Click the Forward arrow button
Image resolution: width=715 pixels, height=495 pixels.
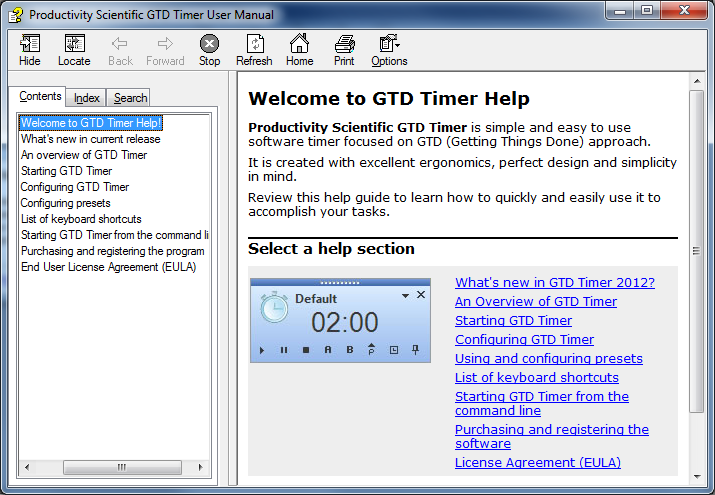point(165,50)
